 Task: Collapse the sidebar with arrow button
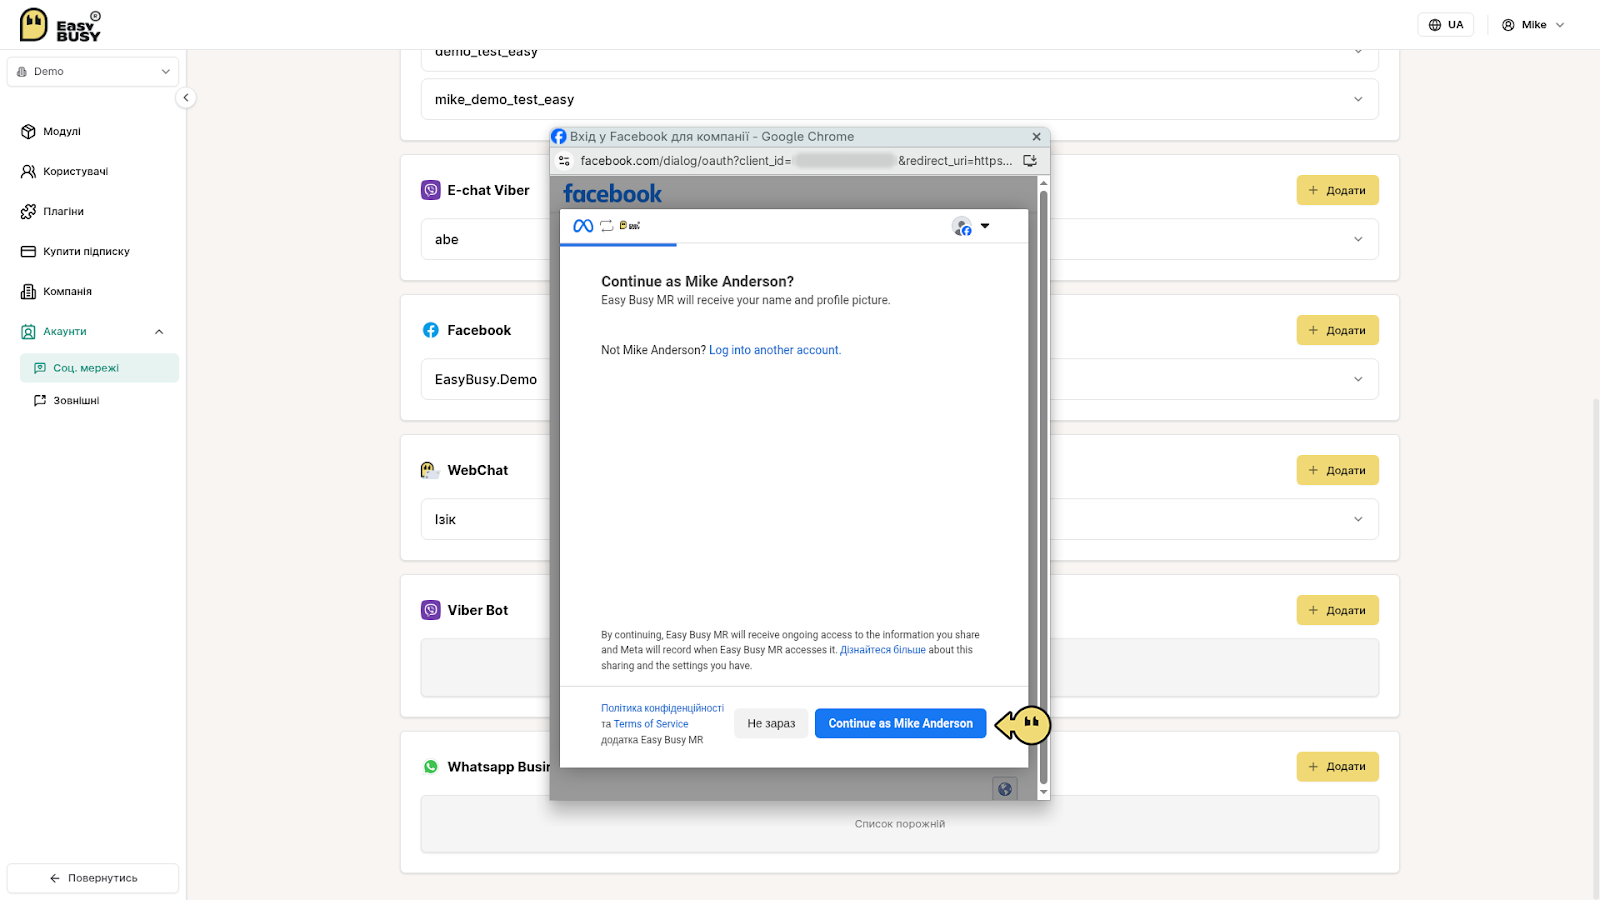(x=185, y=97)
